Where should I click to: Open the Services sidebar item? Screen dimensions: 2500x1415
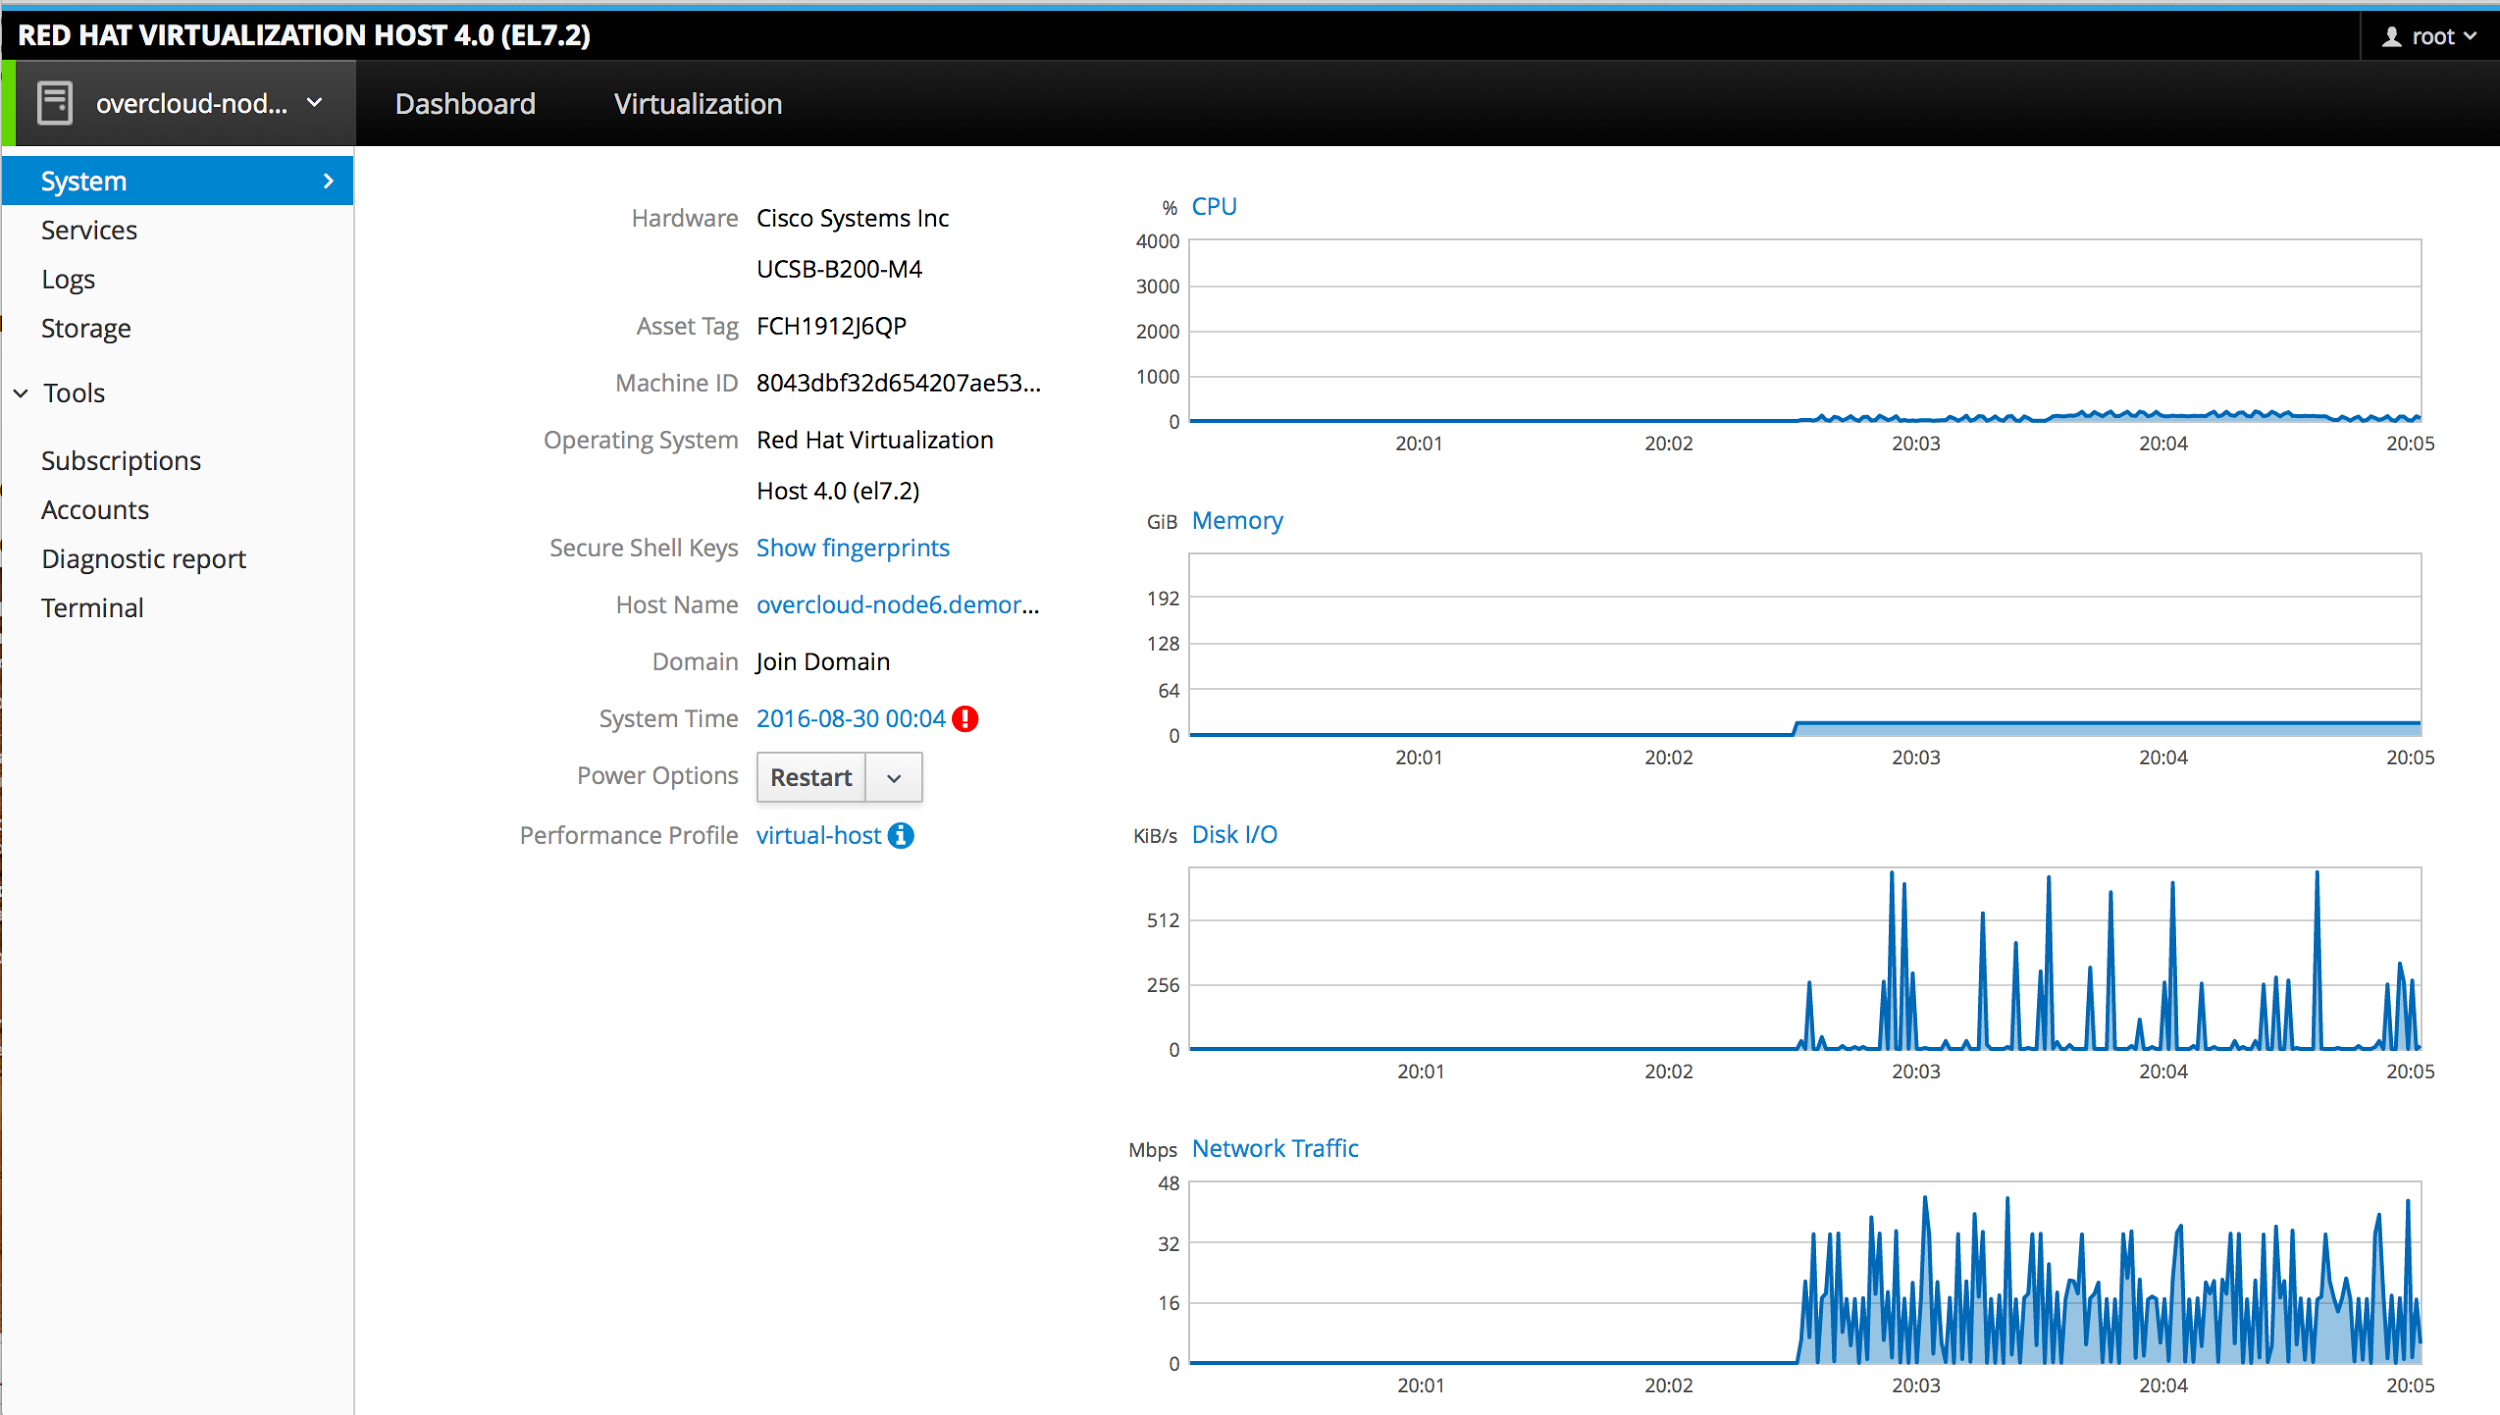tap(89, 231)
